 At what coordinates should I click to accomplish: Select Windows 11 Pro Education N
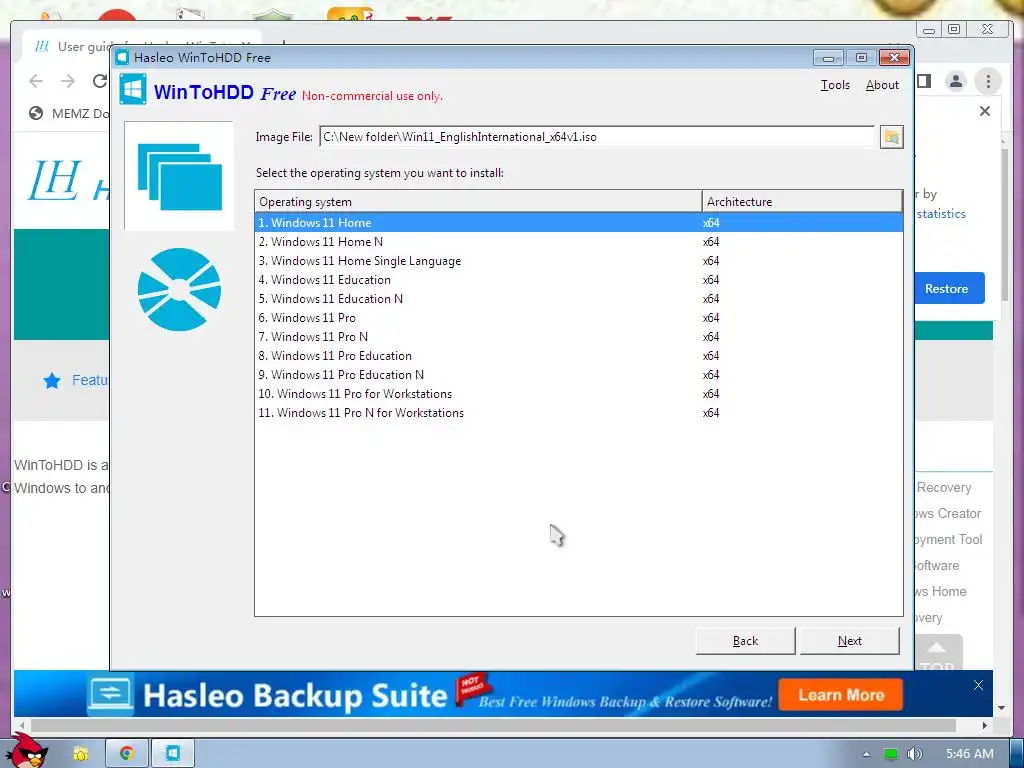click(579, 375)
